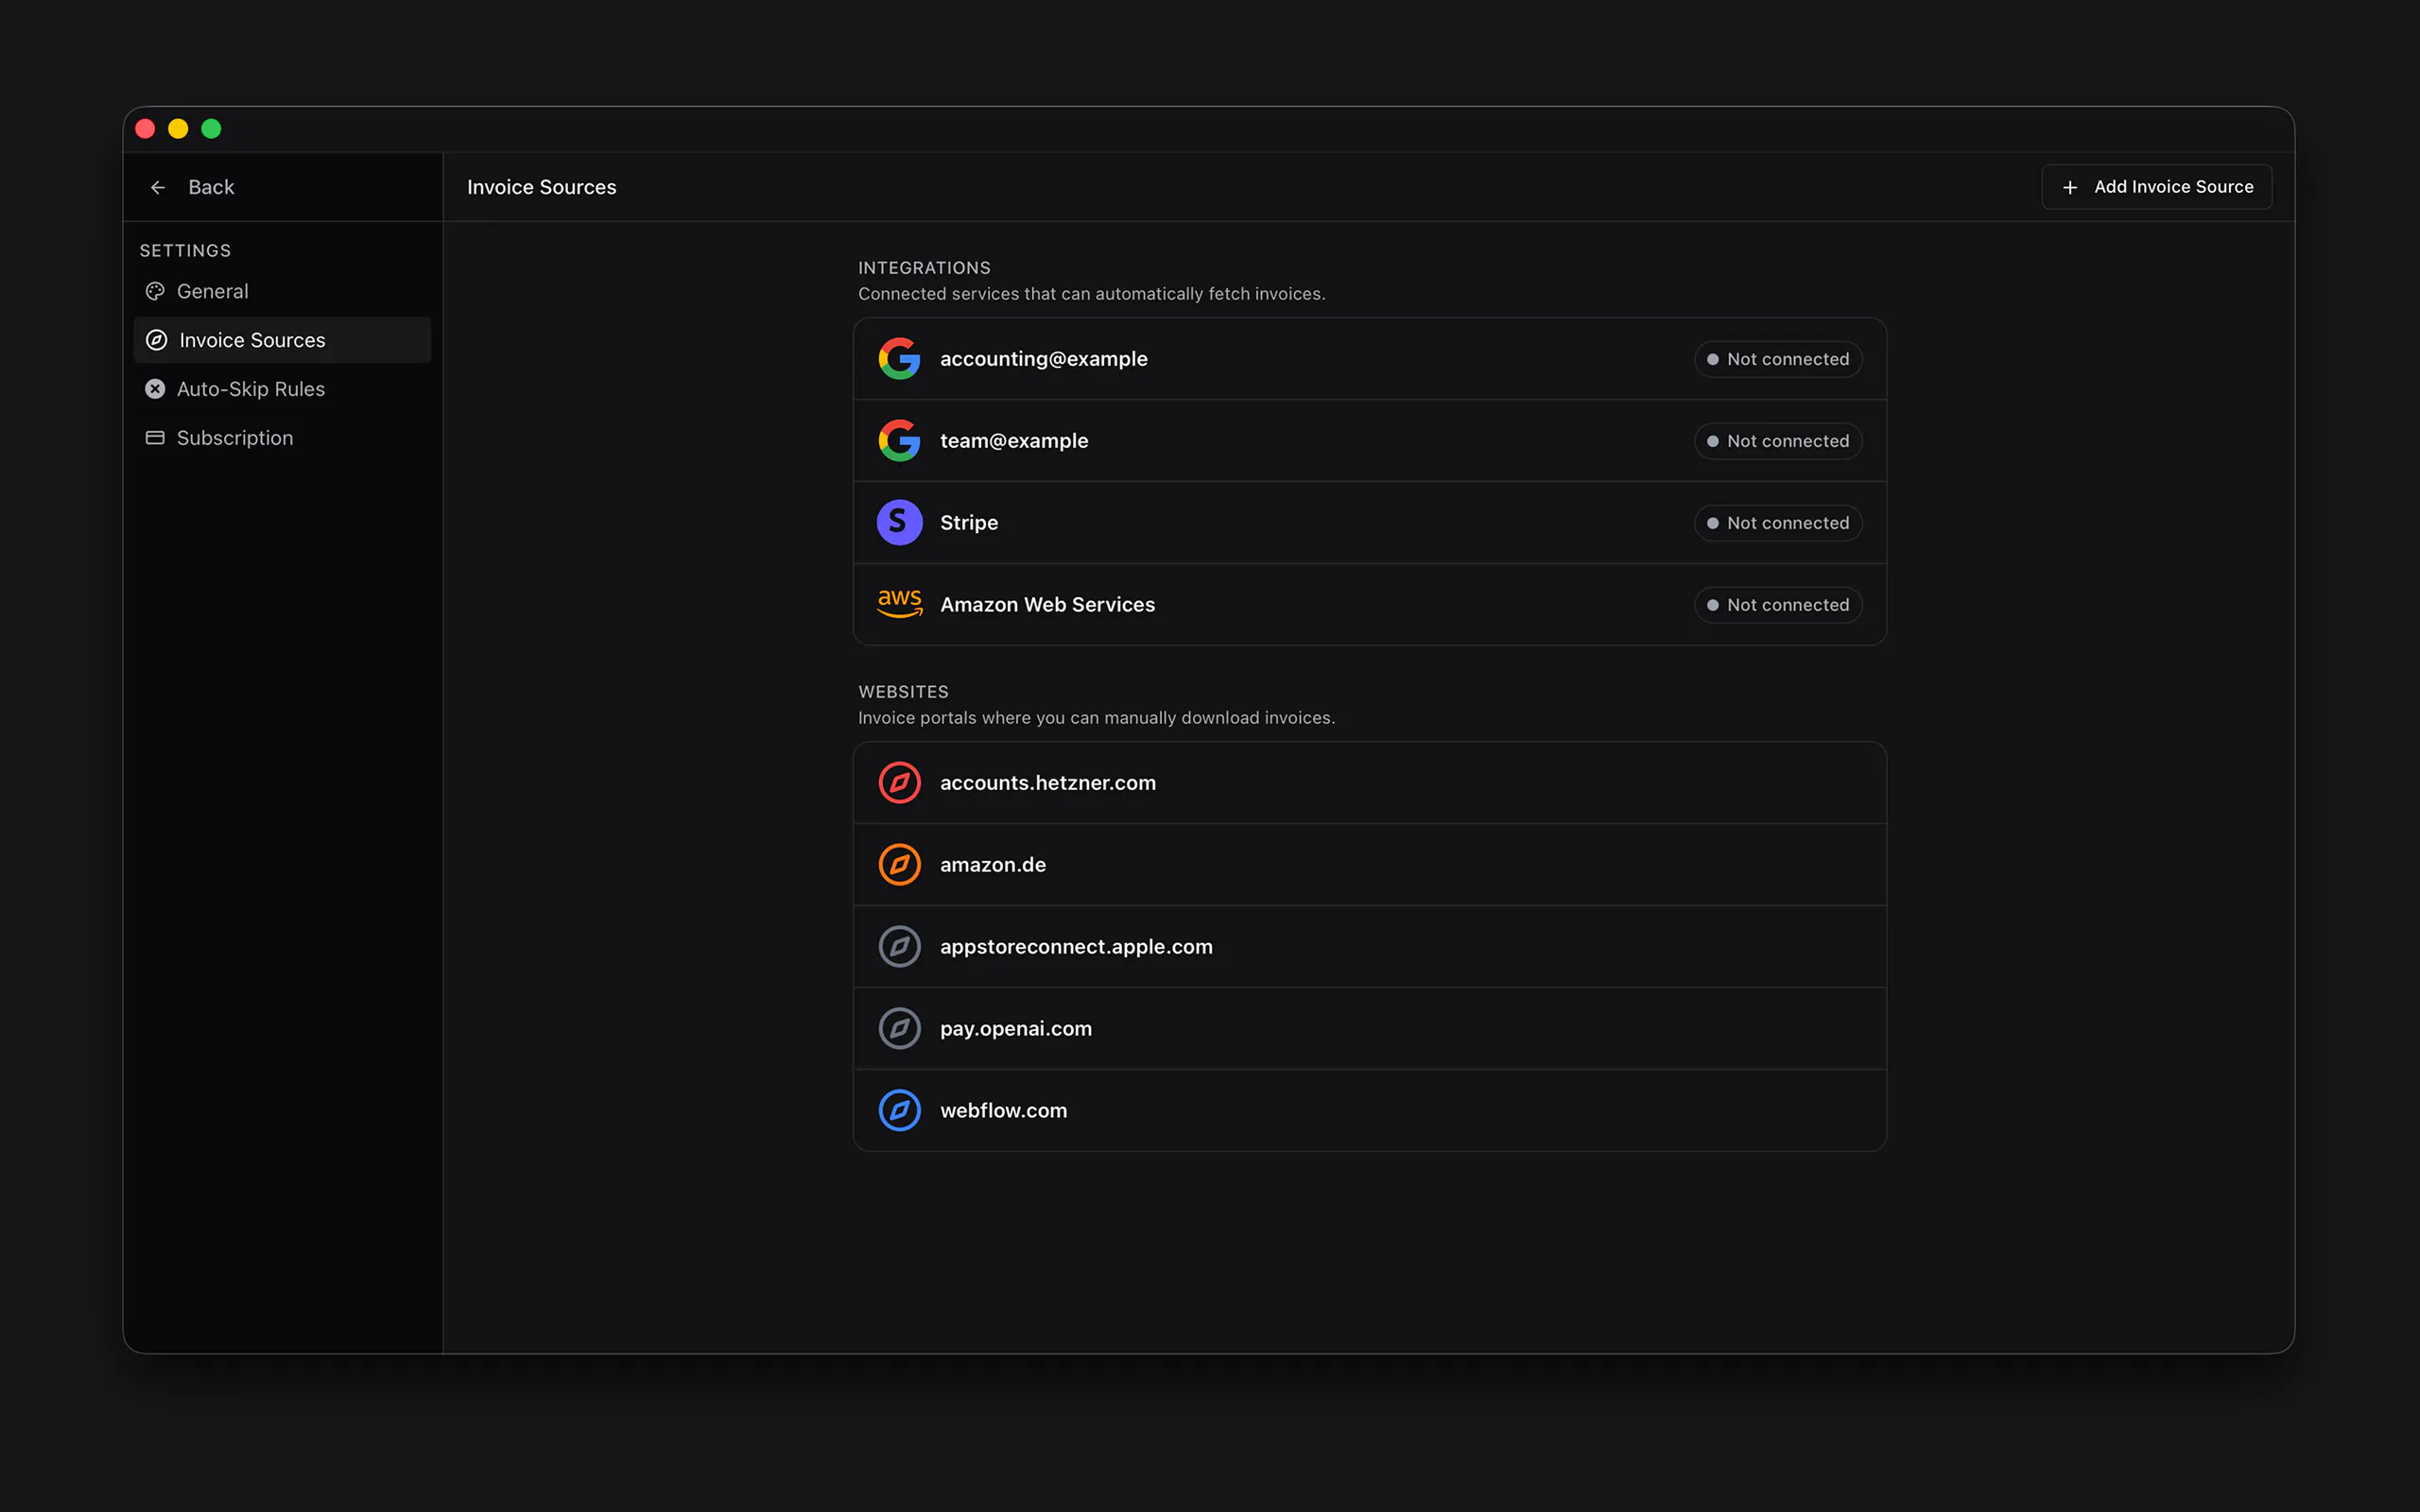Select Invoice Sources in the sidebar
This screenshot has height=1512, width=2420.
(282, 340)
